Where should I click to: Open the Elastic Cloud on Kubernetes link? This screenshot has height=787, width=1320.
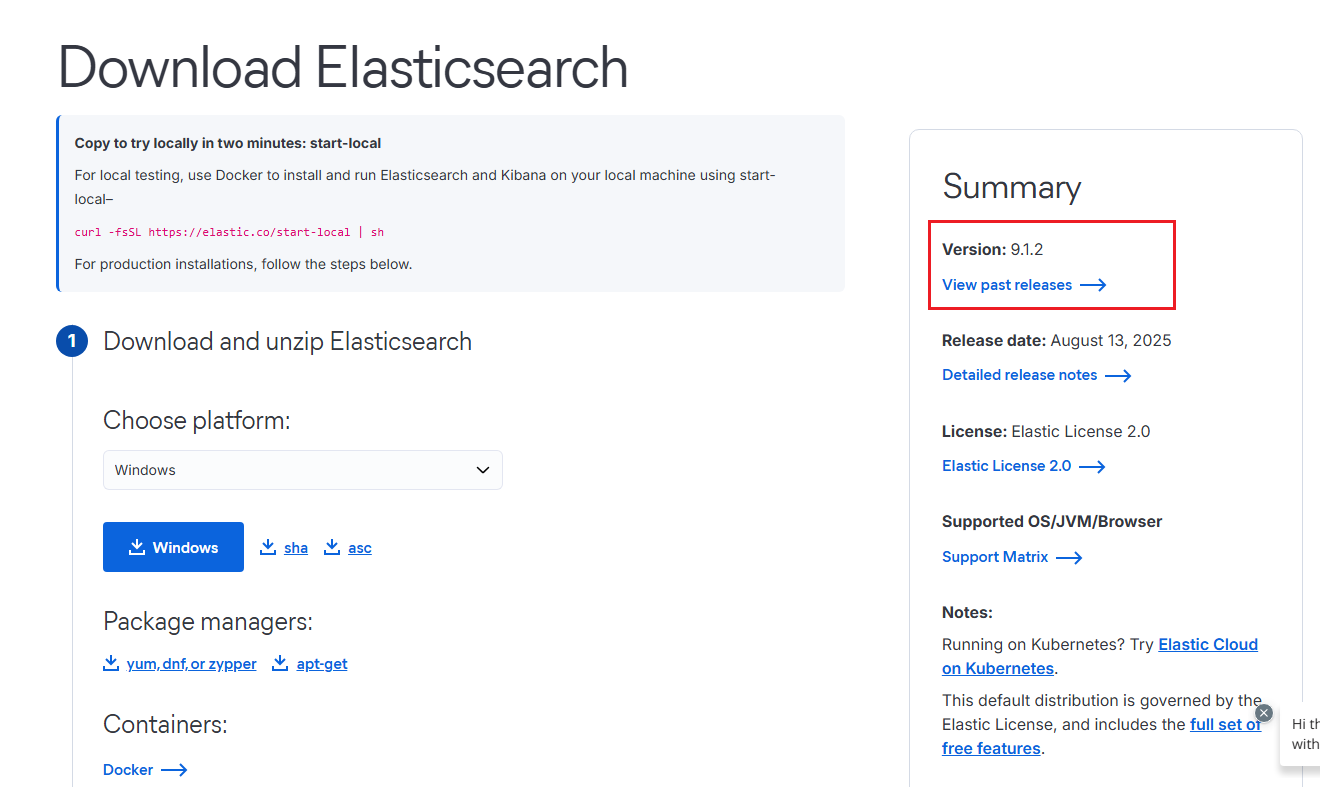click(1207, 645)
